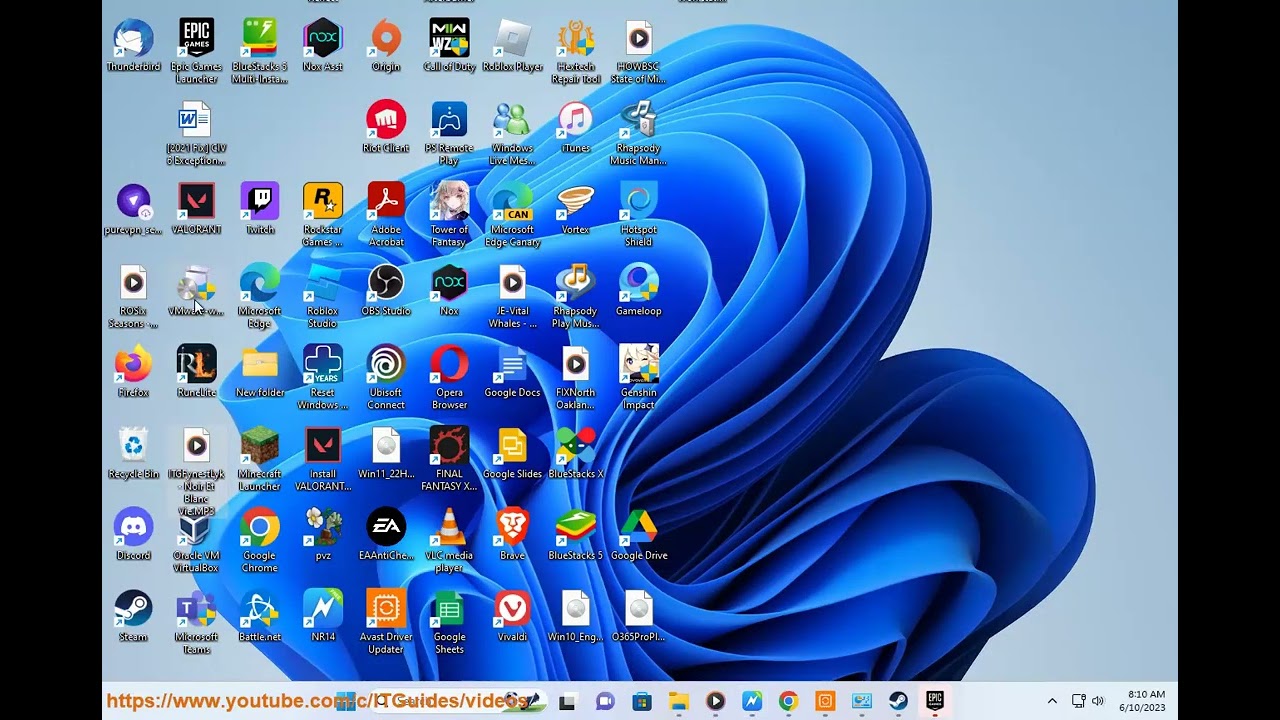Select the Microsoft Teams shortcut
The width and height of the screenshot is (1280, 720).
click(196, 621)
